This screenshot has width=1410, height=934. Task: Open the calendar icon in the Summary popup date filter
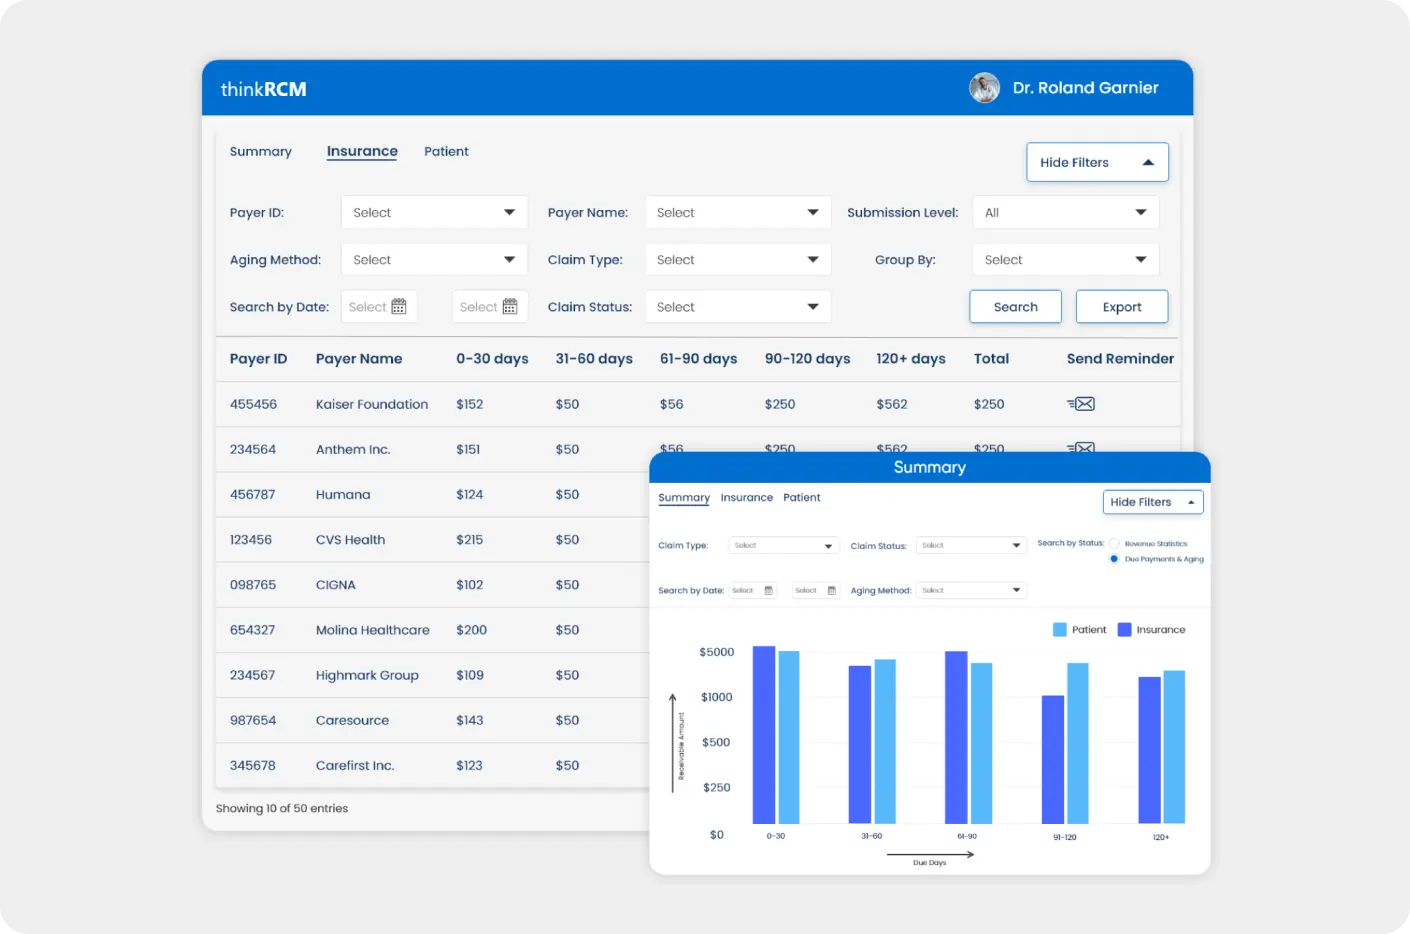(x=769, y=591)
